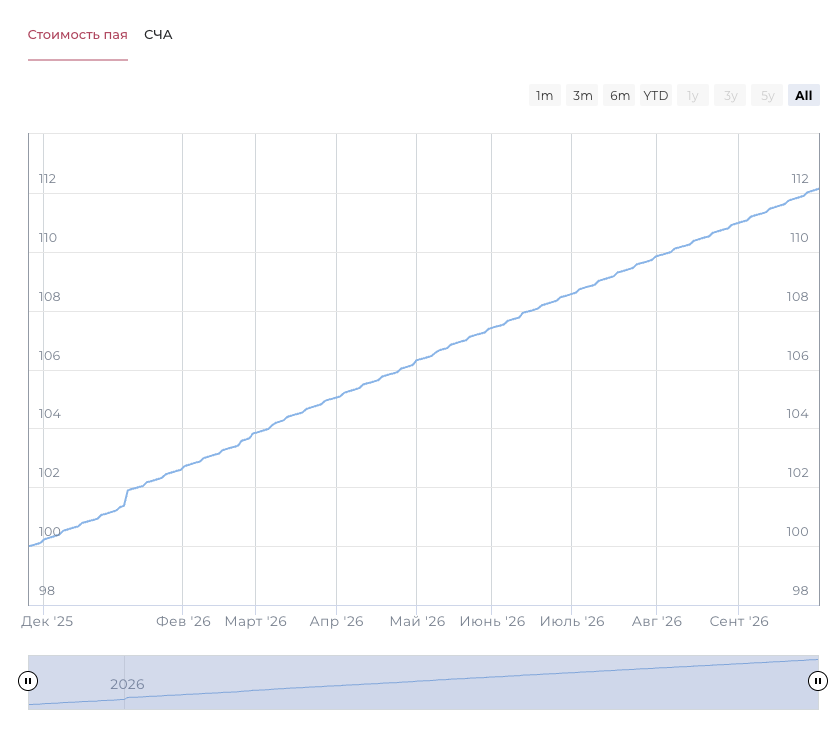Click the right axis value 98
The image size is (839, 736).
point(800,591)
